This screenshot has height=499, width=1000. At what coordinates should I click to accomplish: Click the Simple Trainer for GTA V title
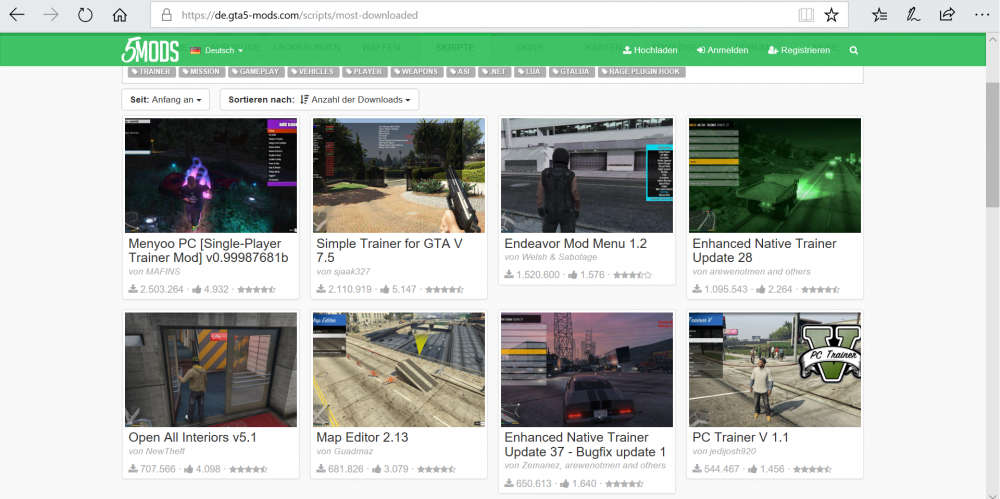(390, 250)
